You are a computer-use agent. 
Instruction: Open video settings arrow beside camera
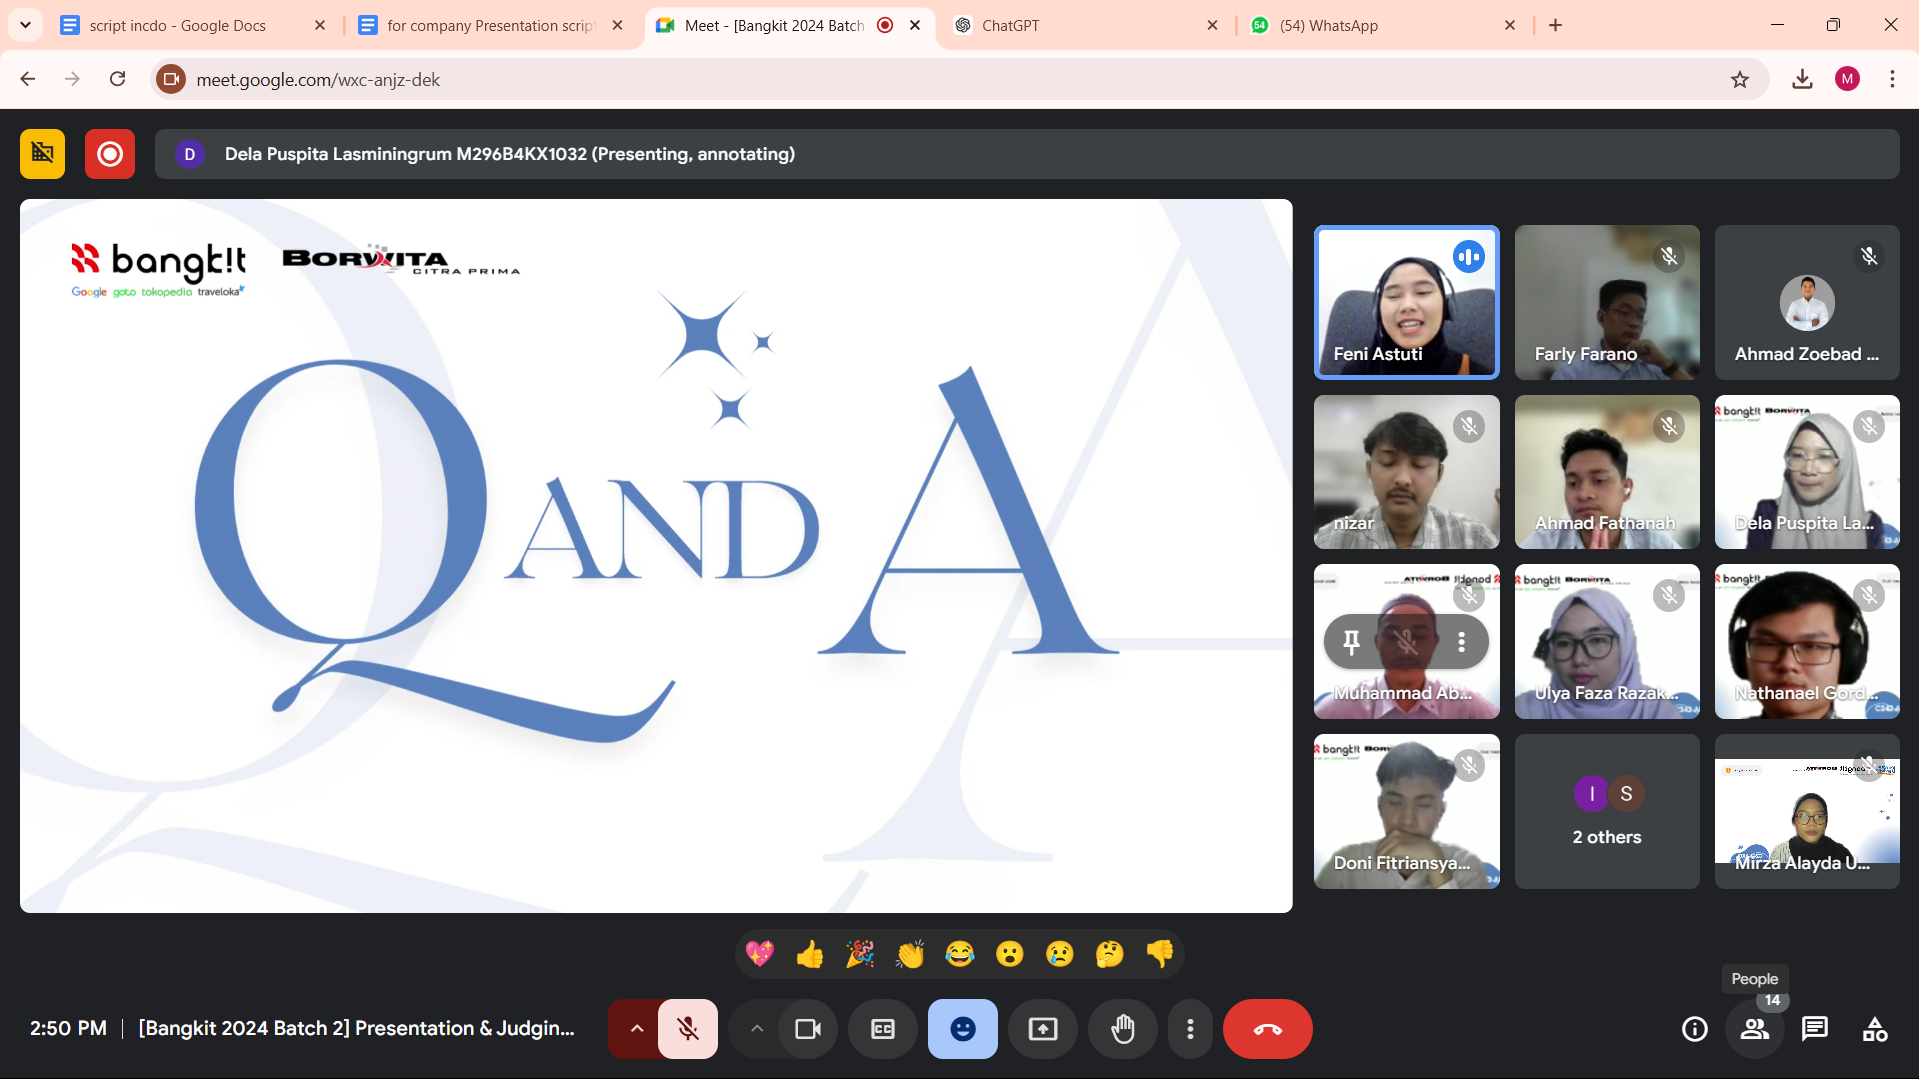757,1029
